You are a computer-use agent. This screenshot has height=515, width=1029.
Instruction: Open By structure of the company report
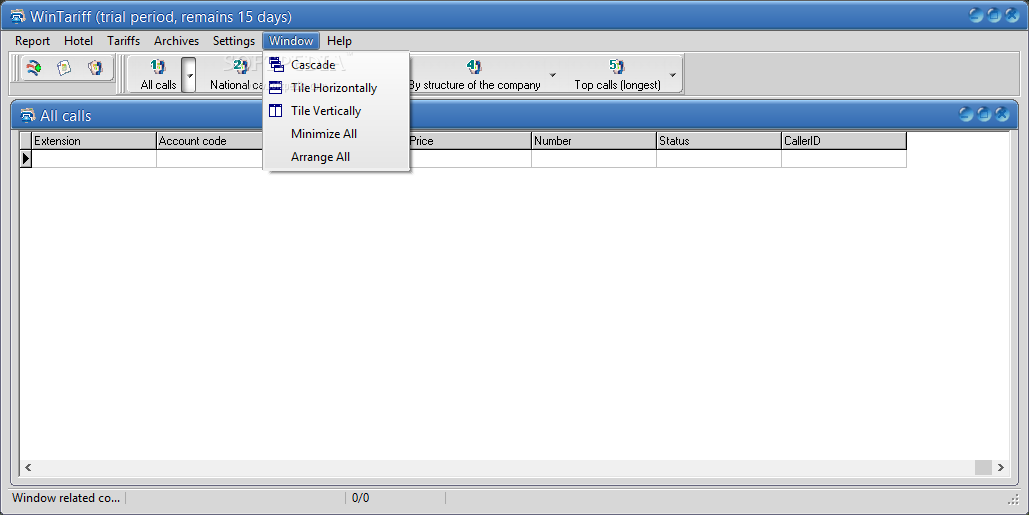(474, 75)
